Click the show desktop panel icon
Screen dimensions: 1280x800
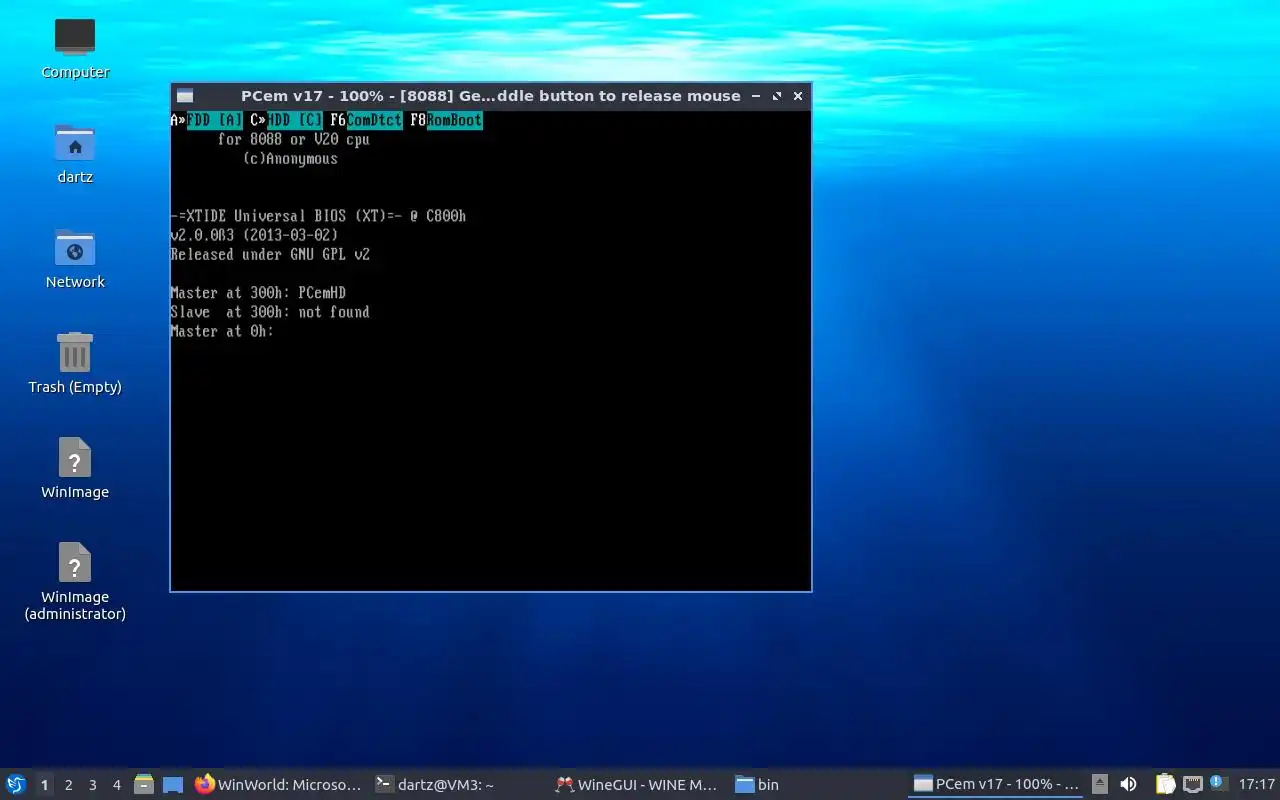click(x=173, y=785)
